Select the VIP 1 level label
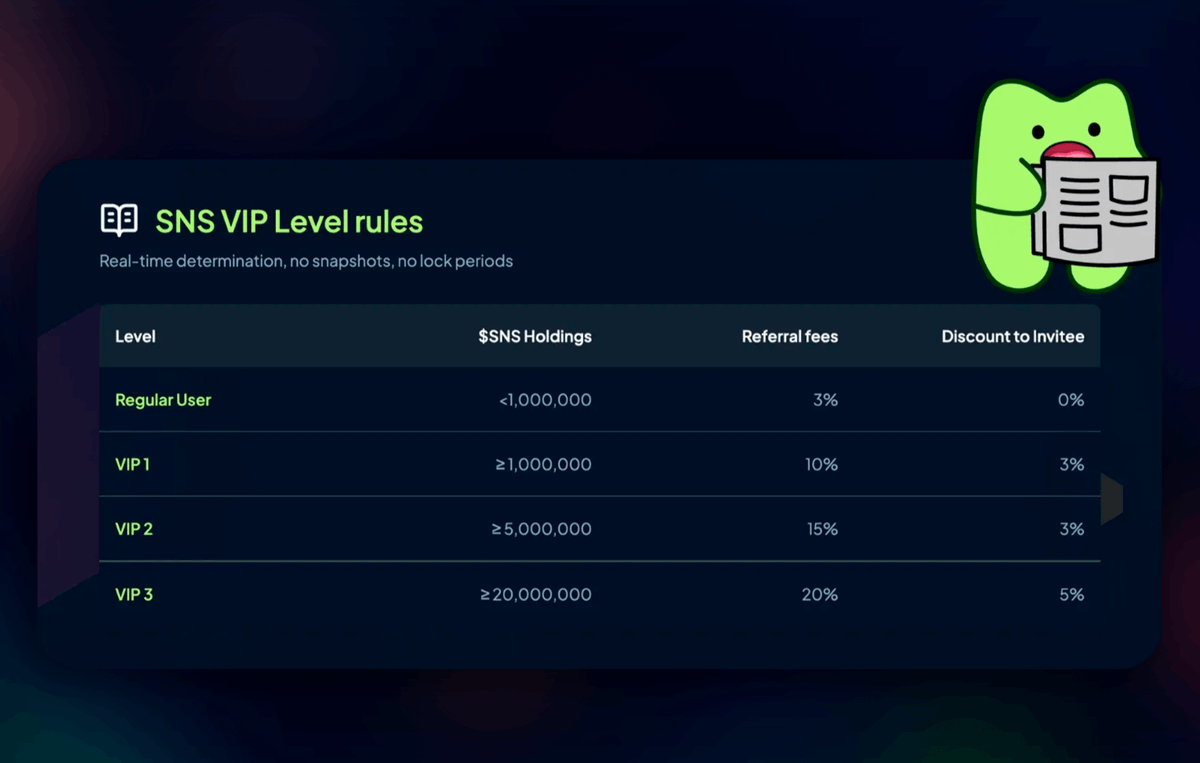 tap(132, 464)
